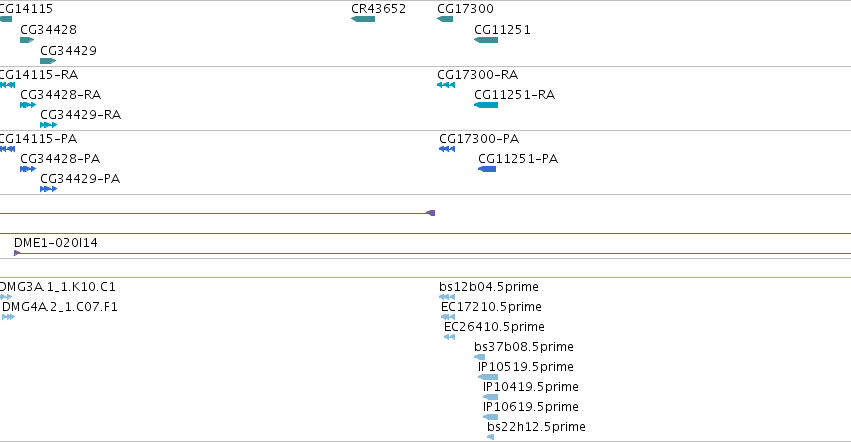Select the EC17210.5prime EST glyph
851x442 pixels.
(448, 317)
